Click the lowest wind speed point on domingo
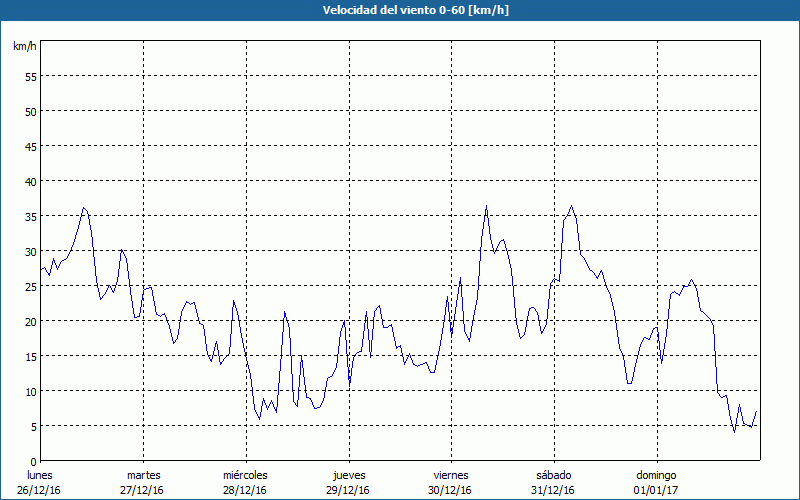This screenshot has height=500, width=800. click(x=734, y=432)
